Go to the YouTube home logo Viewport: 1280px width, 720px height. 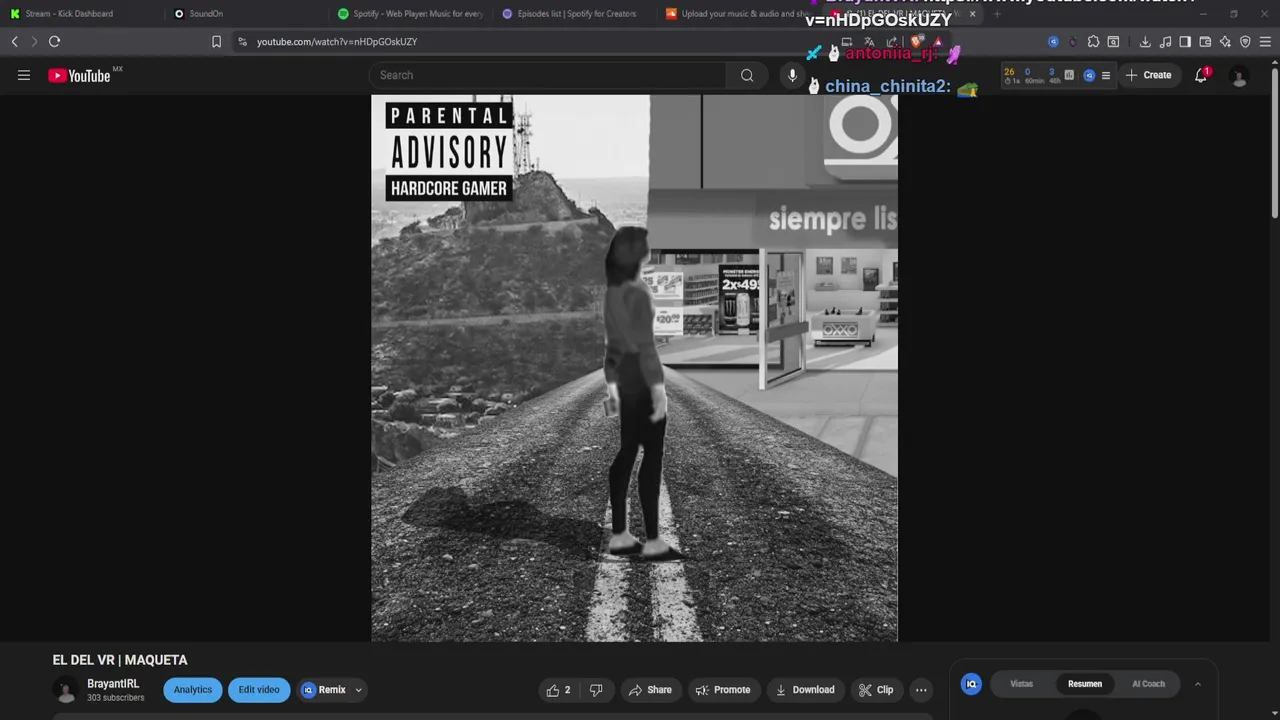(x=79, y=75)
